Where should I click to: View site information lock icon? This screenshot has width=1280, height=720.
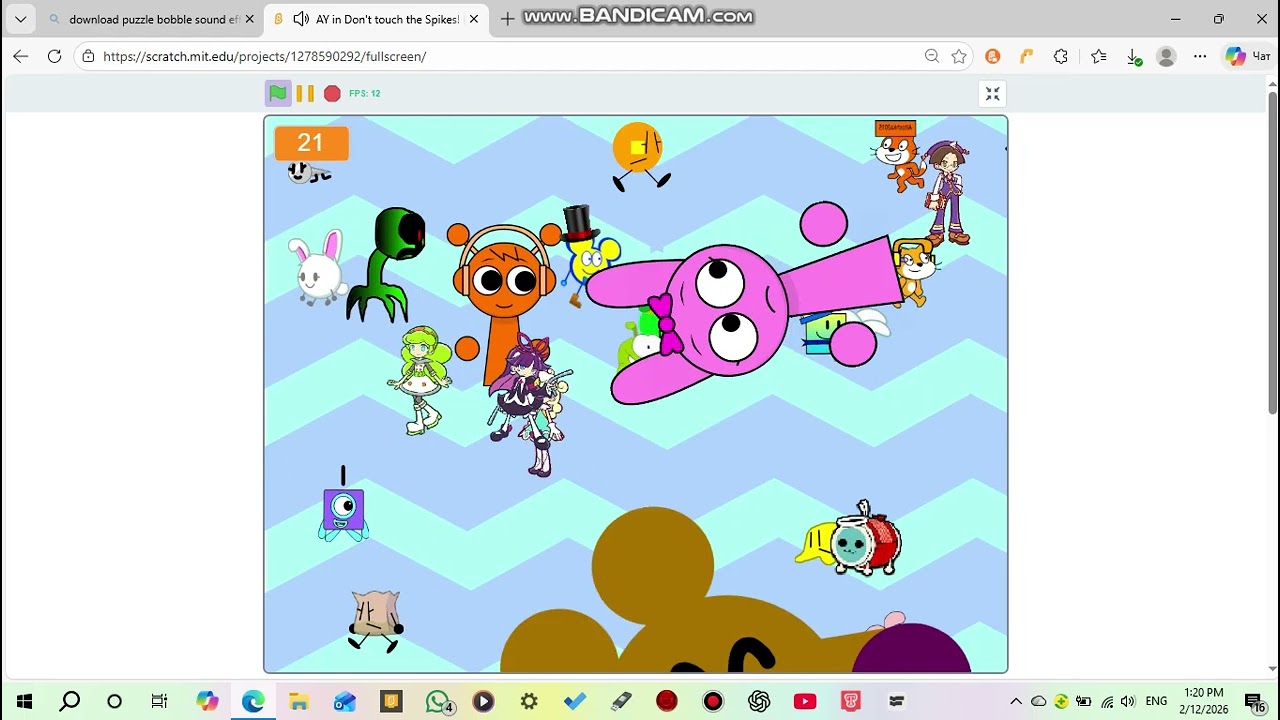coord(89,56)
